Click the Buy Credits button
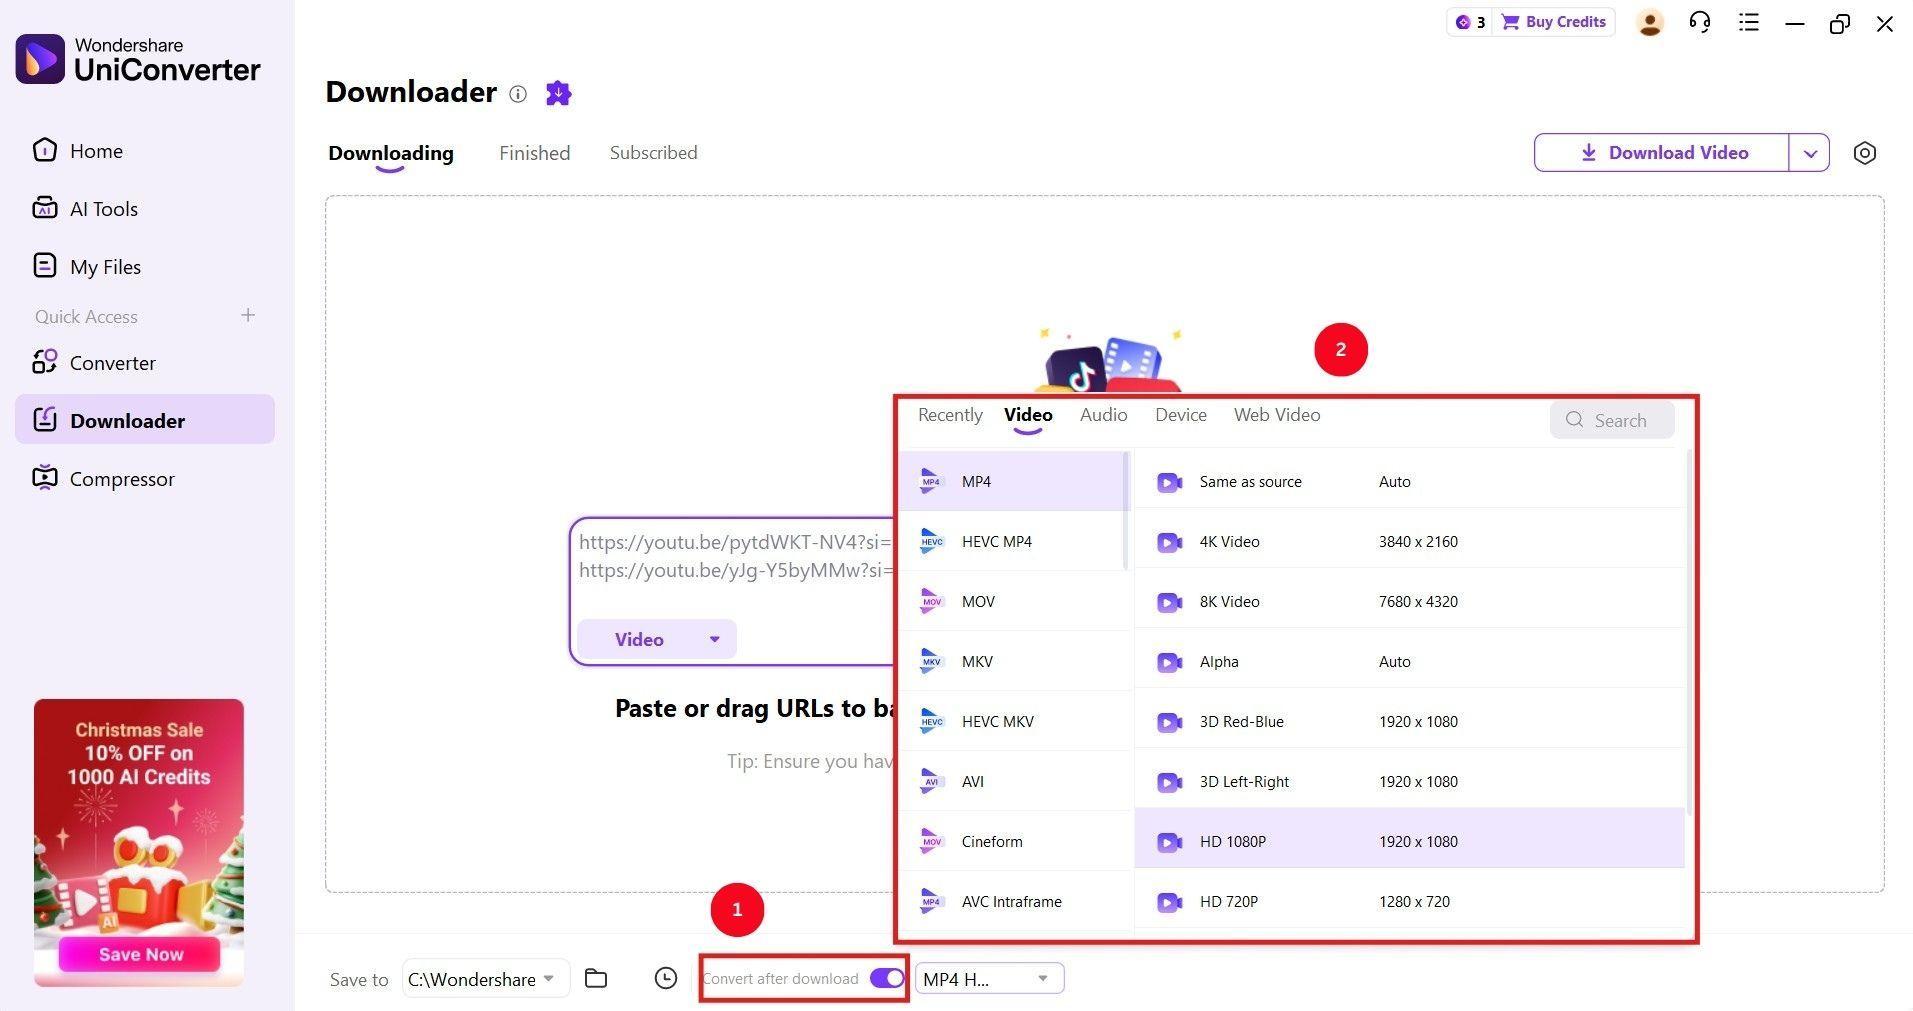Screen dimensions: 1913x1011 point(1553,21)
